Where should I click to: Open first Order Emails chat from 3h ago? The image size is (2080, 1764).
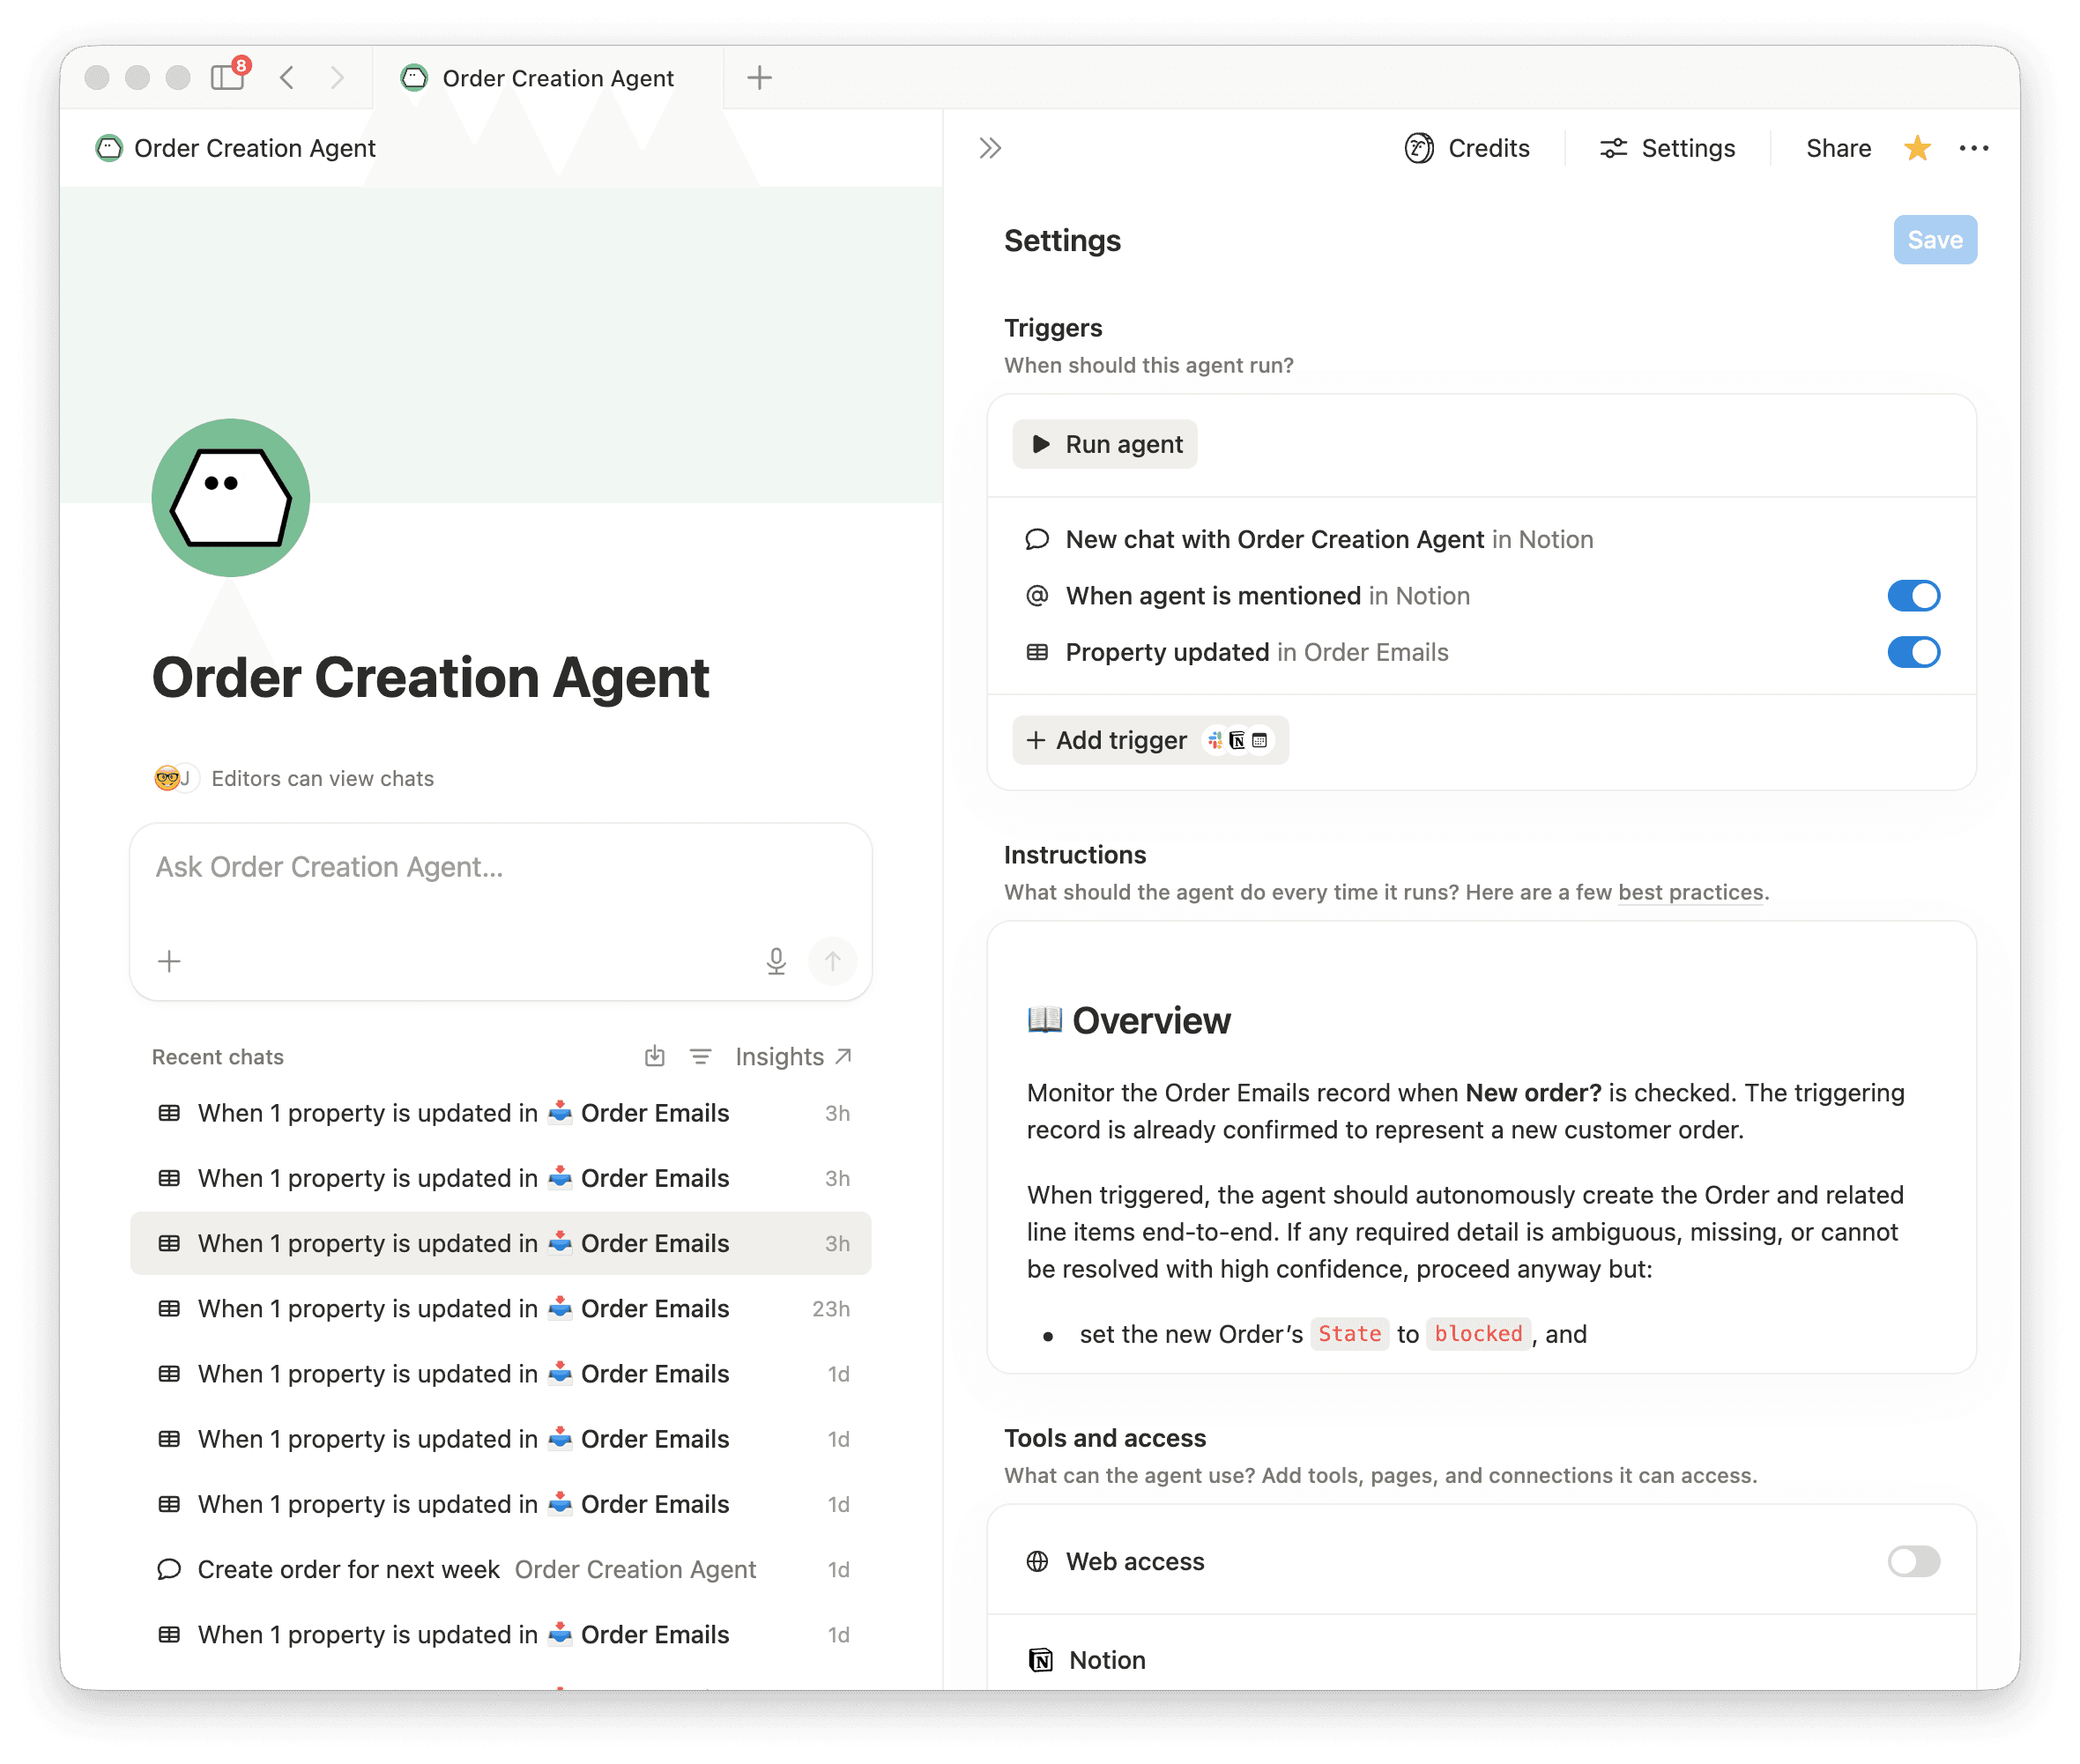(500, 1113)
